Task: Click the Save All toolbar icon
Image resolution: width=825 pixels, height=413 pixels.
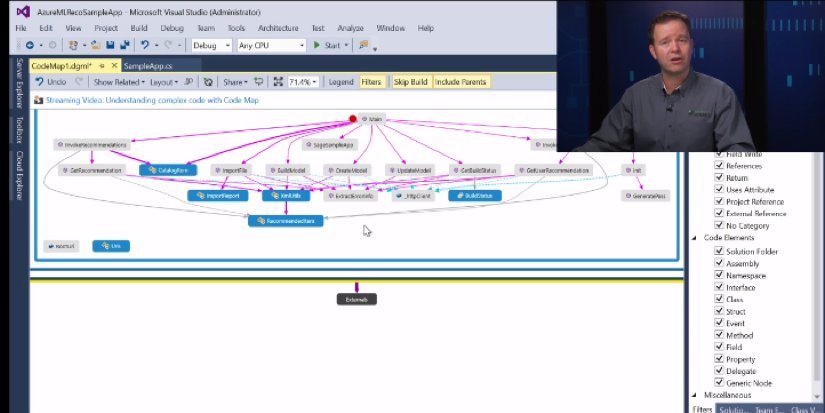Action: pos(125,45)
